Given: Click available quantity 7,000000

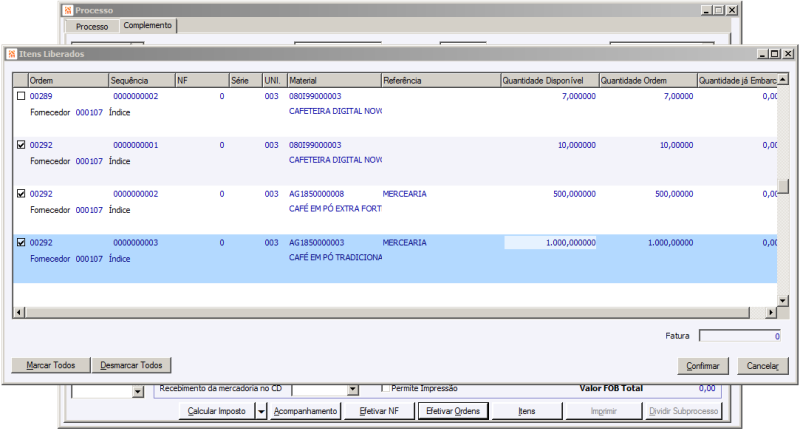Looking at the screenshot, I should (579, 96).
